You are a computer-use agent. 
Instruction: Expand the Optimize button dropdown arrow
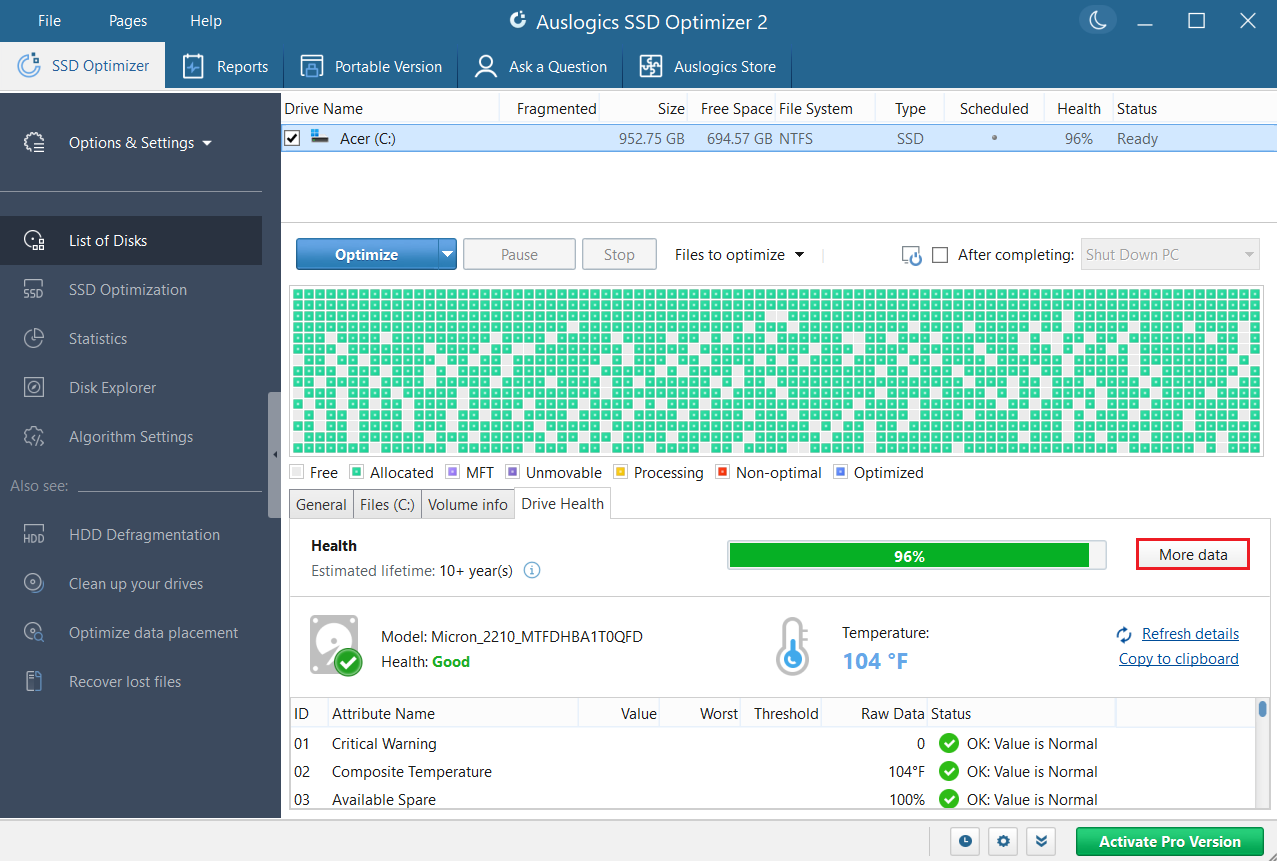447,255
